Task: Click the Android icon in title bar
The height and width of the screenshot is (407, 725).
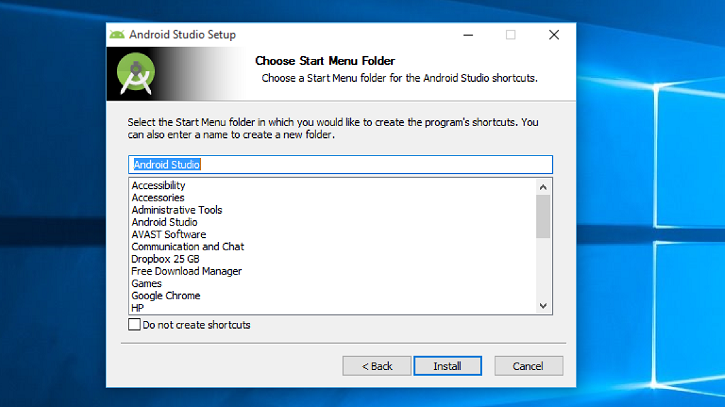Action: pyautogui.click(x=117, y=35)
